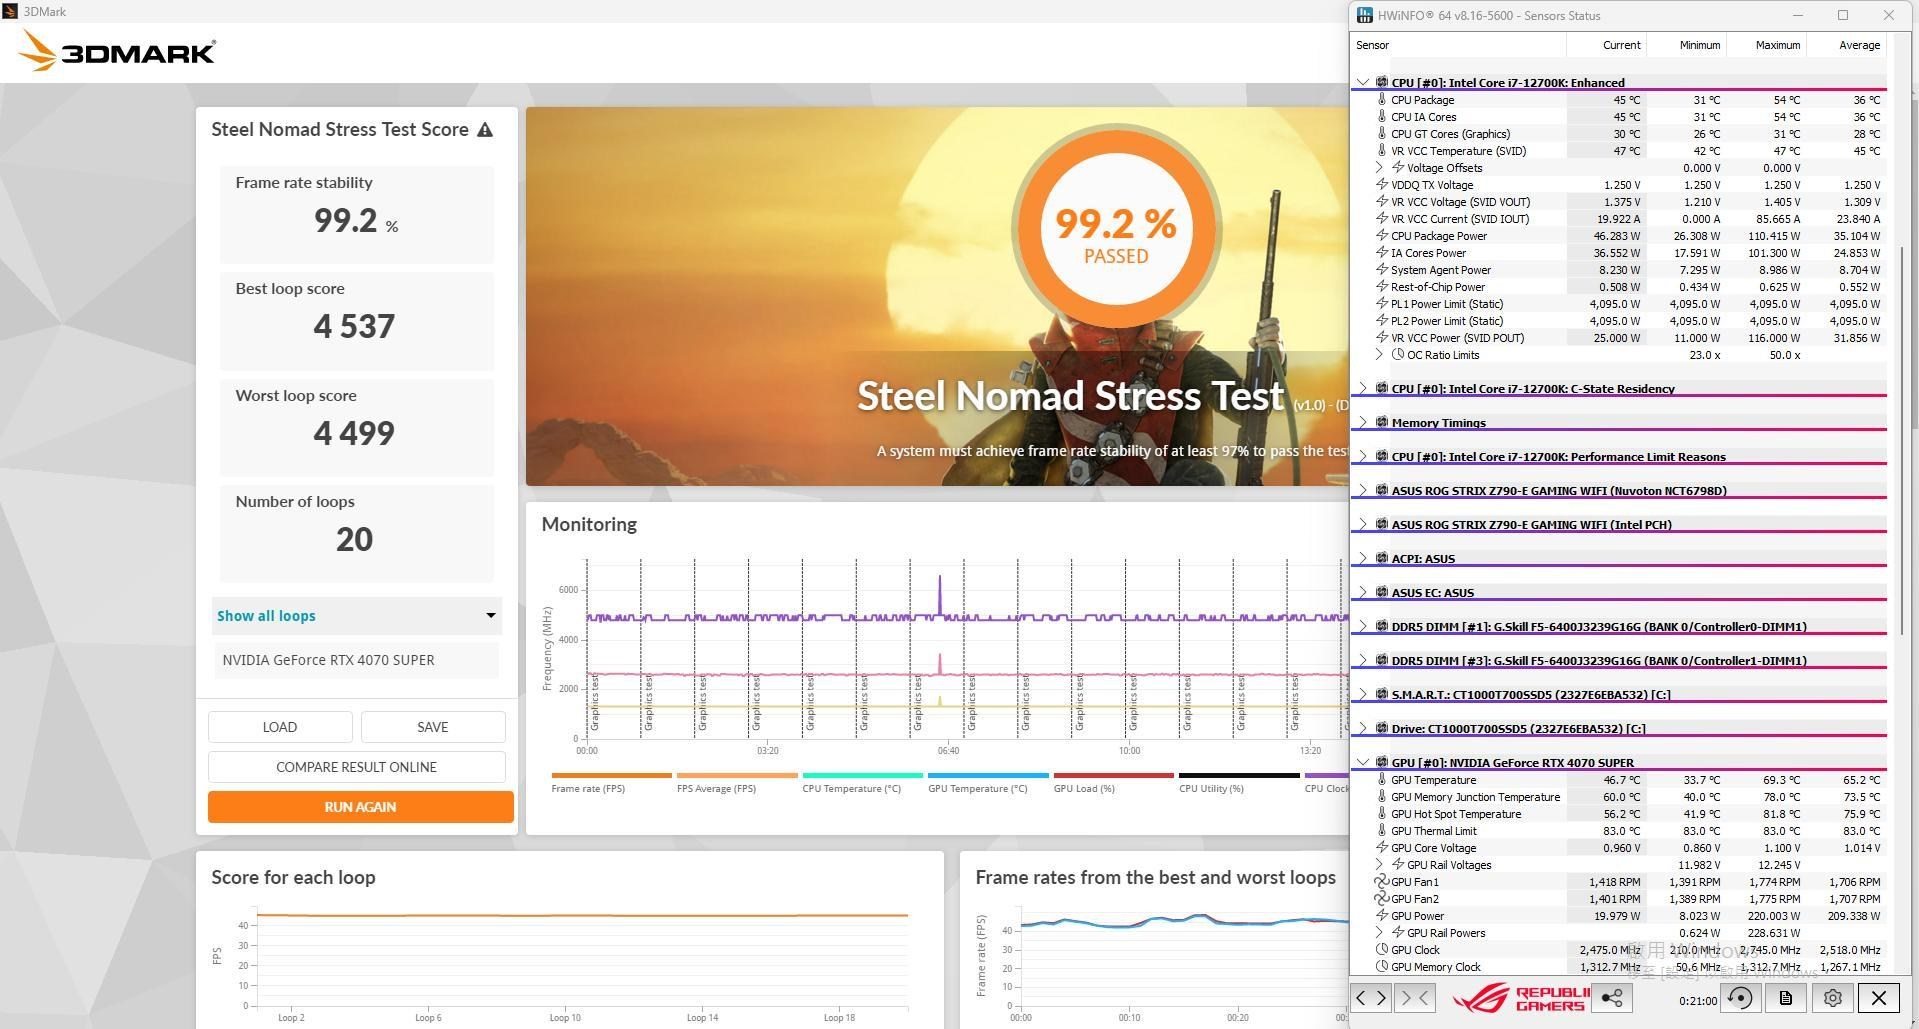This screenshot has width=1919, height=1029.
Task: Open the Show all loops dropdown
Action: (357, 616)
